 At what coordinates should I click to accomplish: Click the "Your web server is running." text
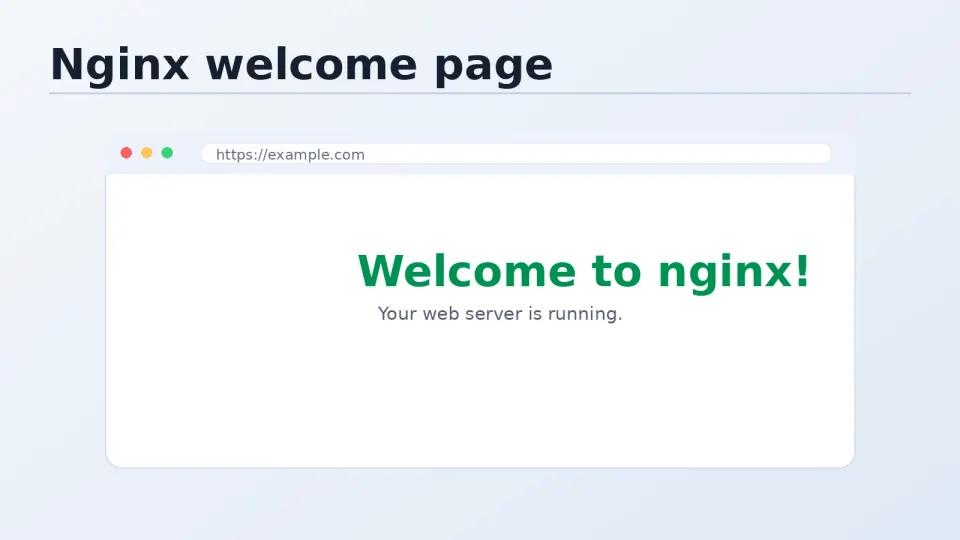(500, 313)
